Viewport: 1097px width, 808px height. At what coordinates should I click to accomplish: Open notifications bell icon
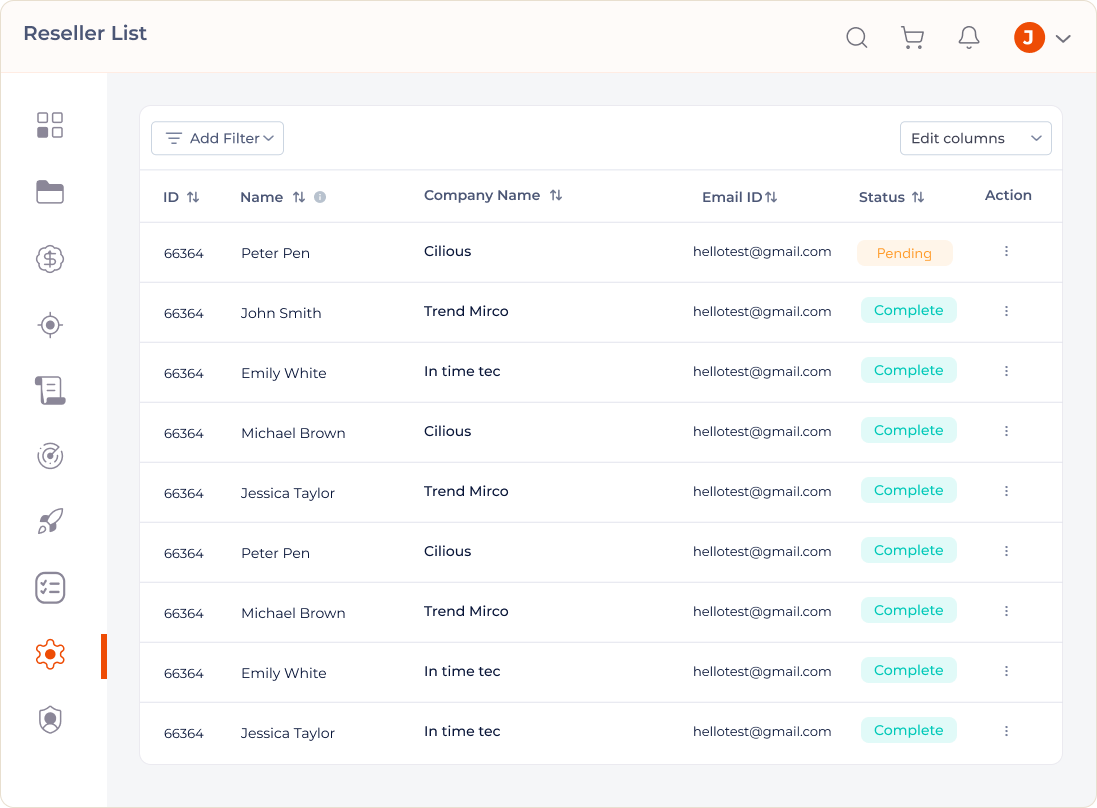coord(968,37)
